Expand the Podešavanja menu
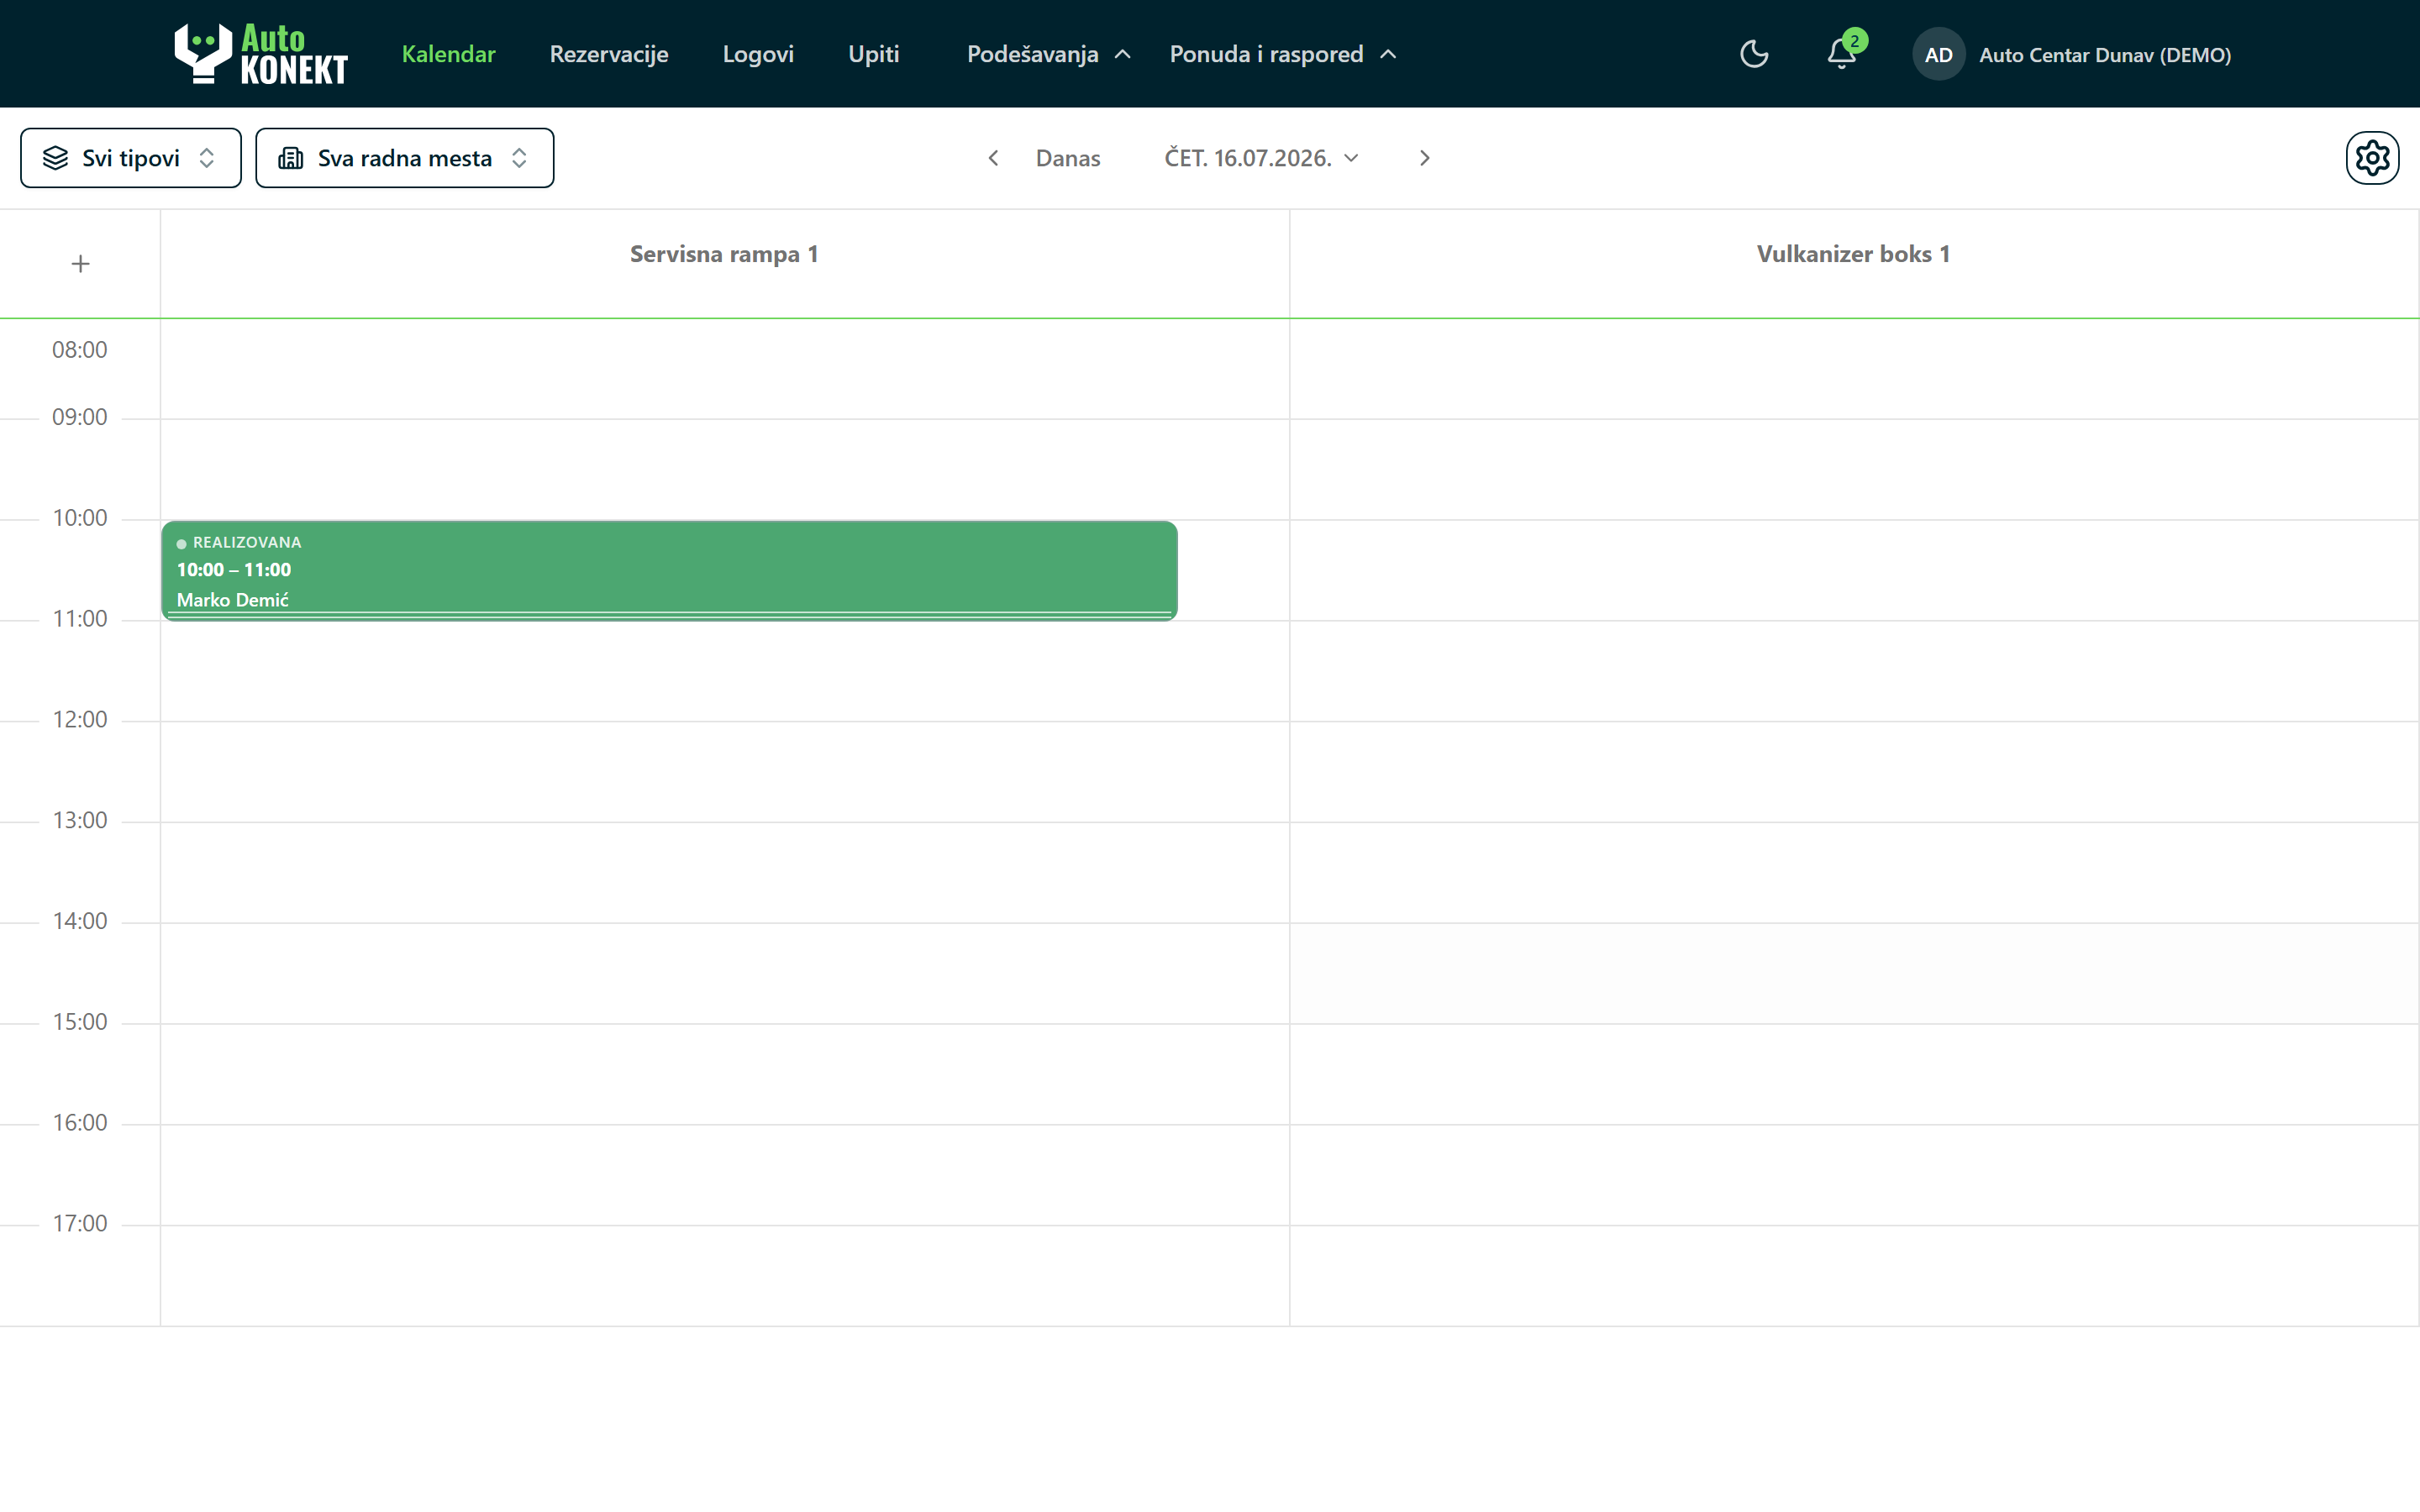Screen dimensions: 2420x1512 [x=1049, y=54]
